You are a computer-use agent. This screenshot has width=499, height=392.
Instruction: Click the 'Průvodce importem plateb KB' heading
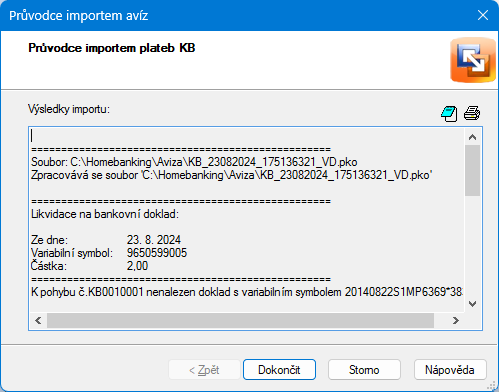tap(112, 48)
